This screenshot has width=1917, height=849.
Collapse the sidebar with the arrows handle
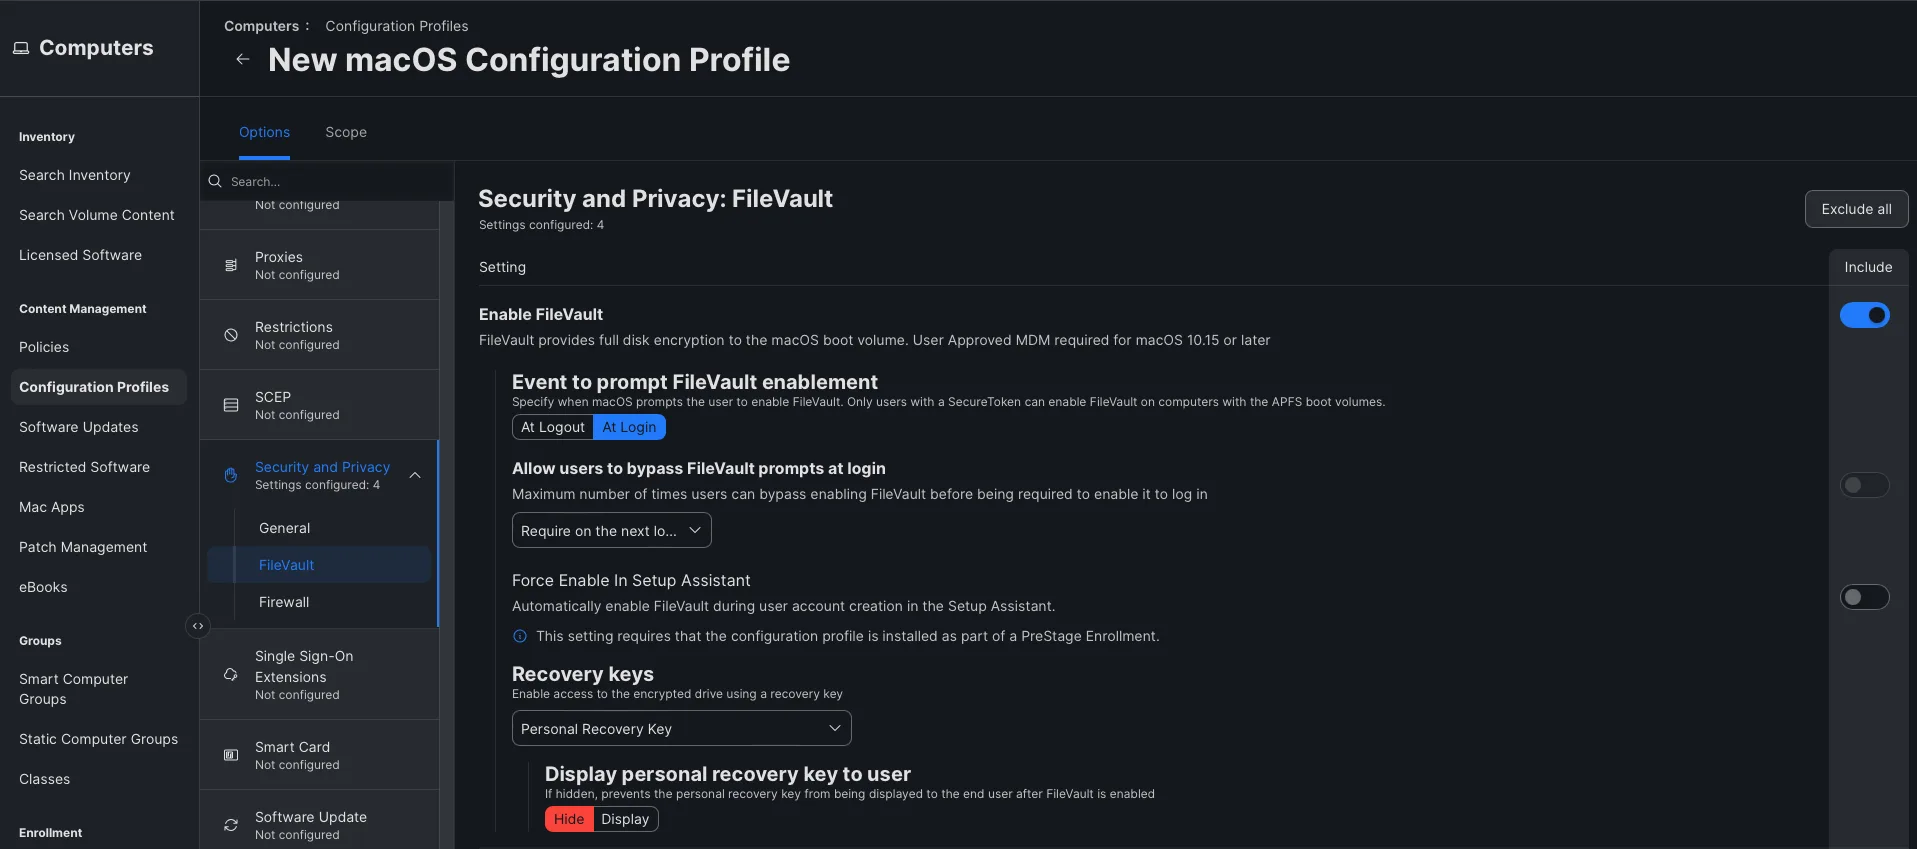click(x=198, y=626)
